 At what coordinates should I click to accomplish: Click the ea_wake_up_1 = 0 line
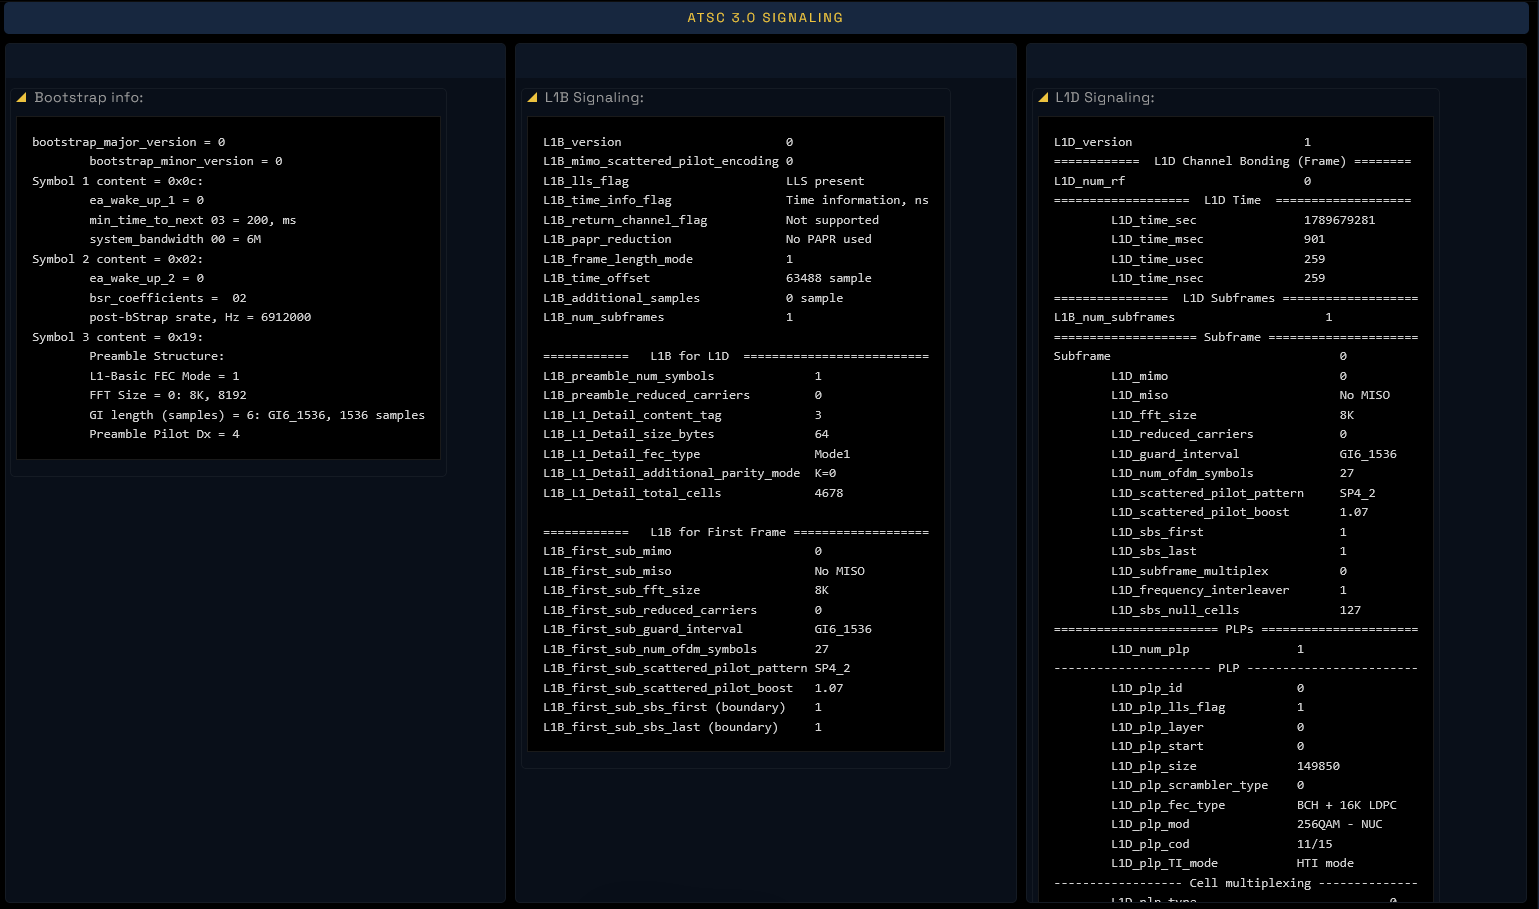(x=147, y=200)
